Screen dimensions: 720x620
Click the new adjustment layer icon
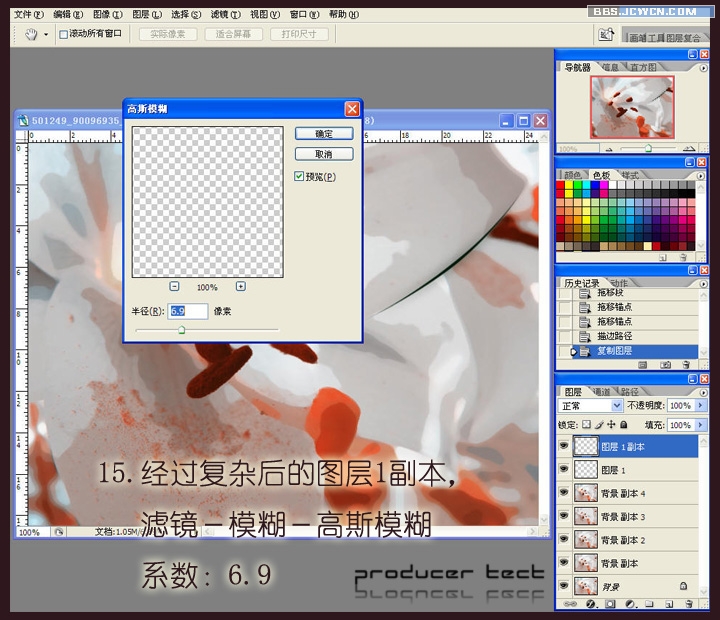(630, 604)
